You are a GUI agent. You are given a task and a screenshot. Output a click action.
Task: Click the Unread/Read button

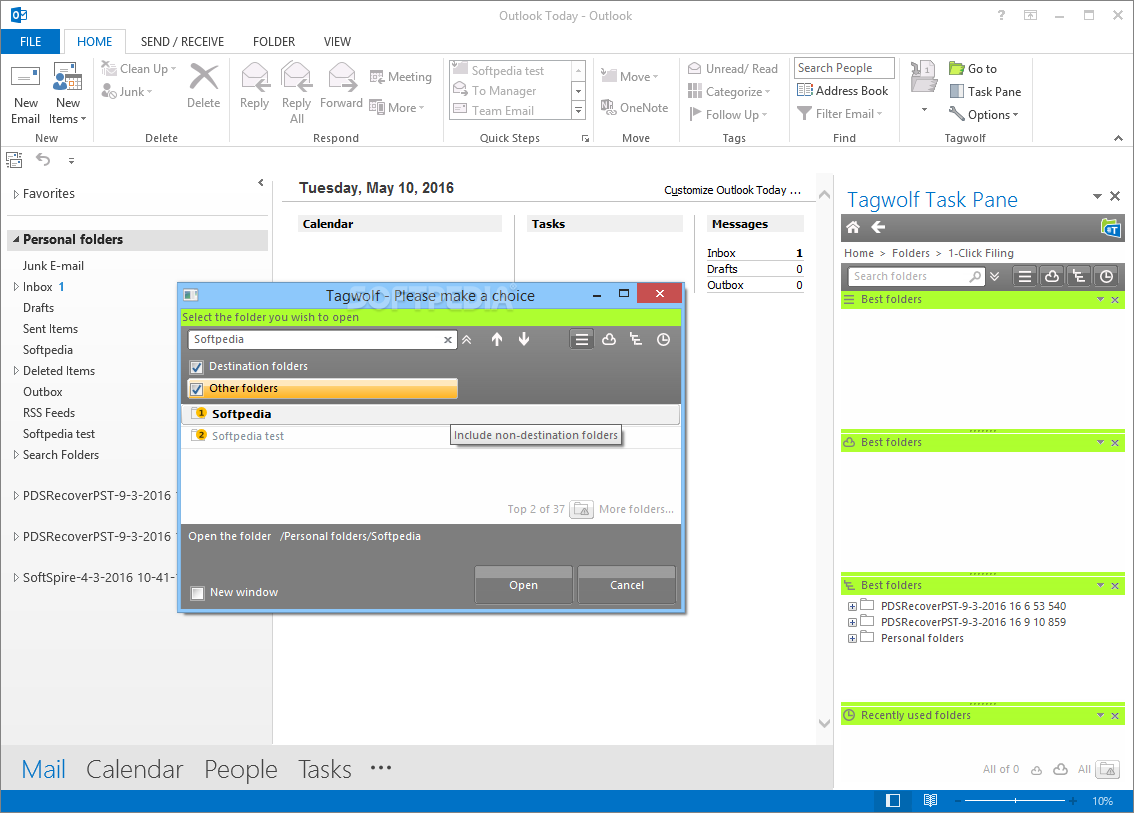click(733, 69)
